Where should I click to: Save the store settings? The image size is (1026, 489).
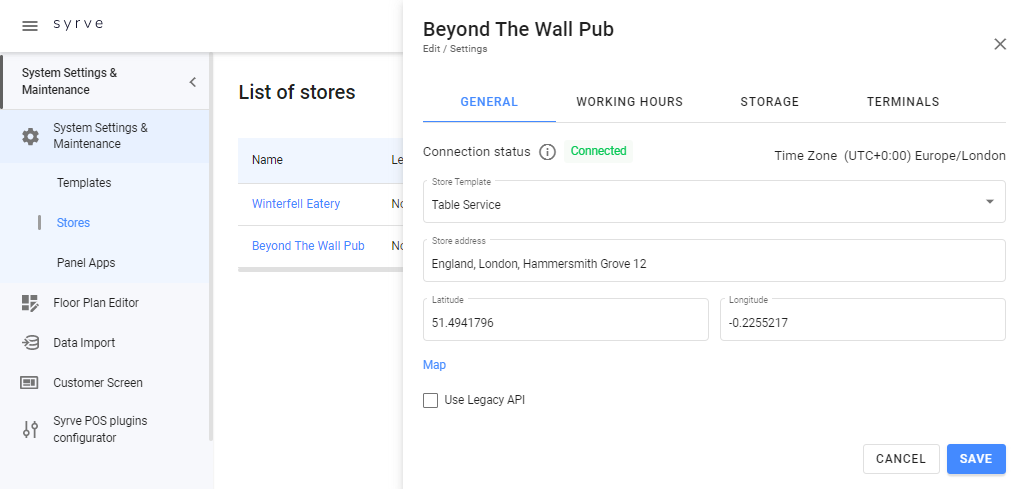975,459
